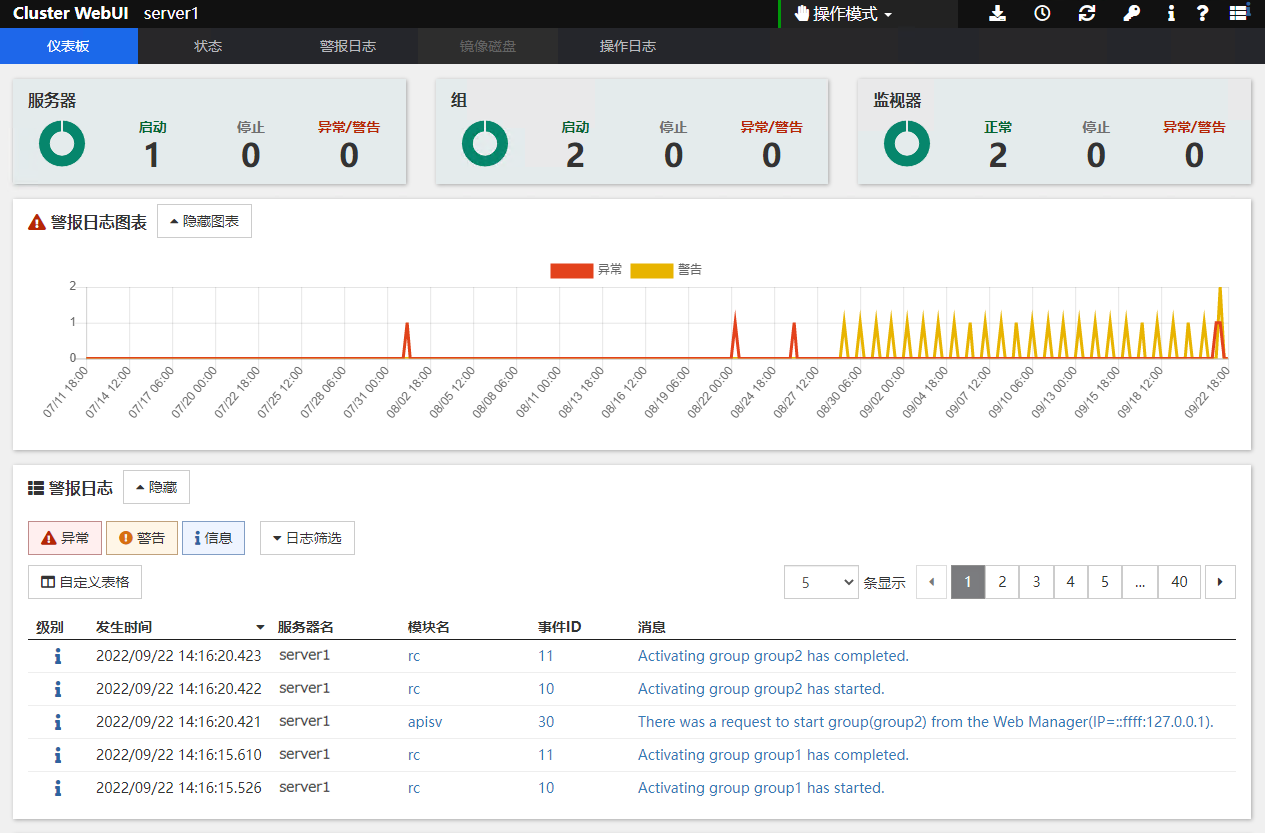Toggle the 信息 info filter

pyautogui.click(x=213, y=538)
